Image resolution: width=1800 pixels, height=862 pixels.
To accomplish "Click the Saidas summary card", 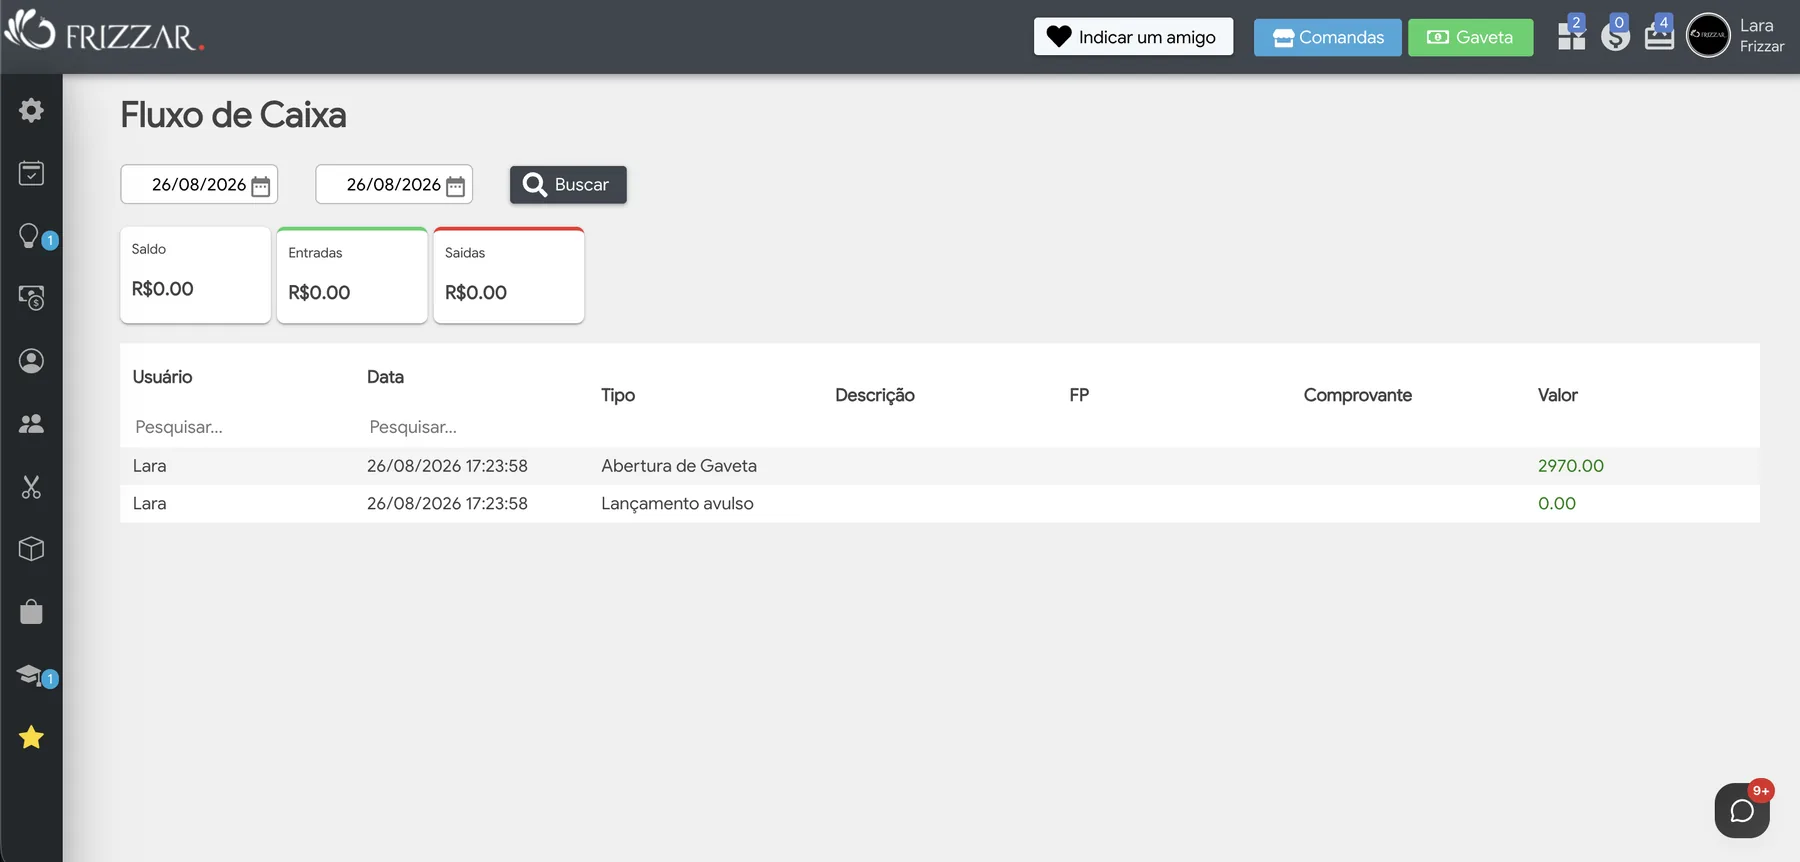I will (x=509, y=275).
